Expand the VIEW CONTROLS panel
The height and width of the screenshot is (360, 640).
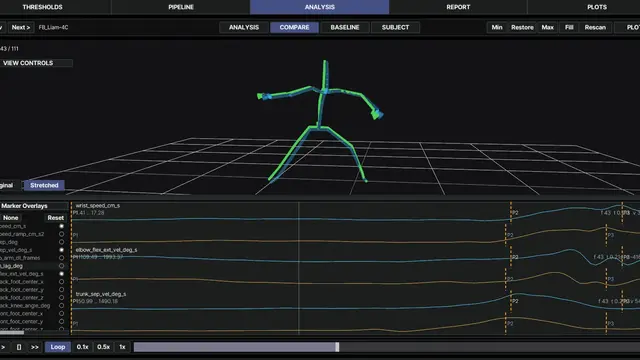(x=36, y=63)
